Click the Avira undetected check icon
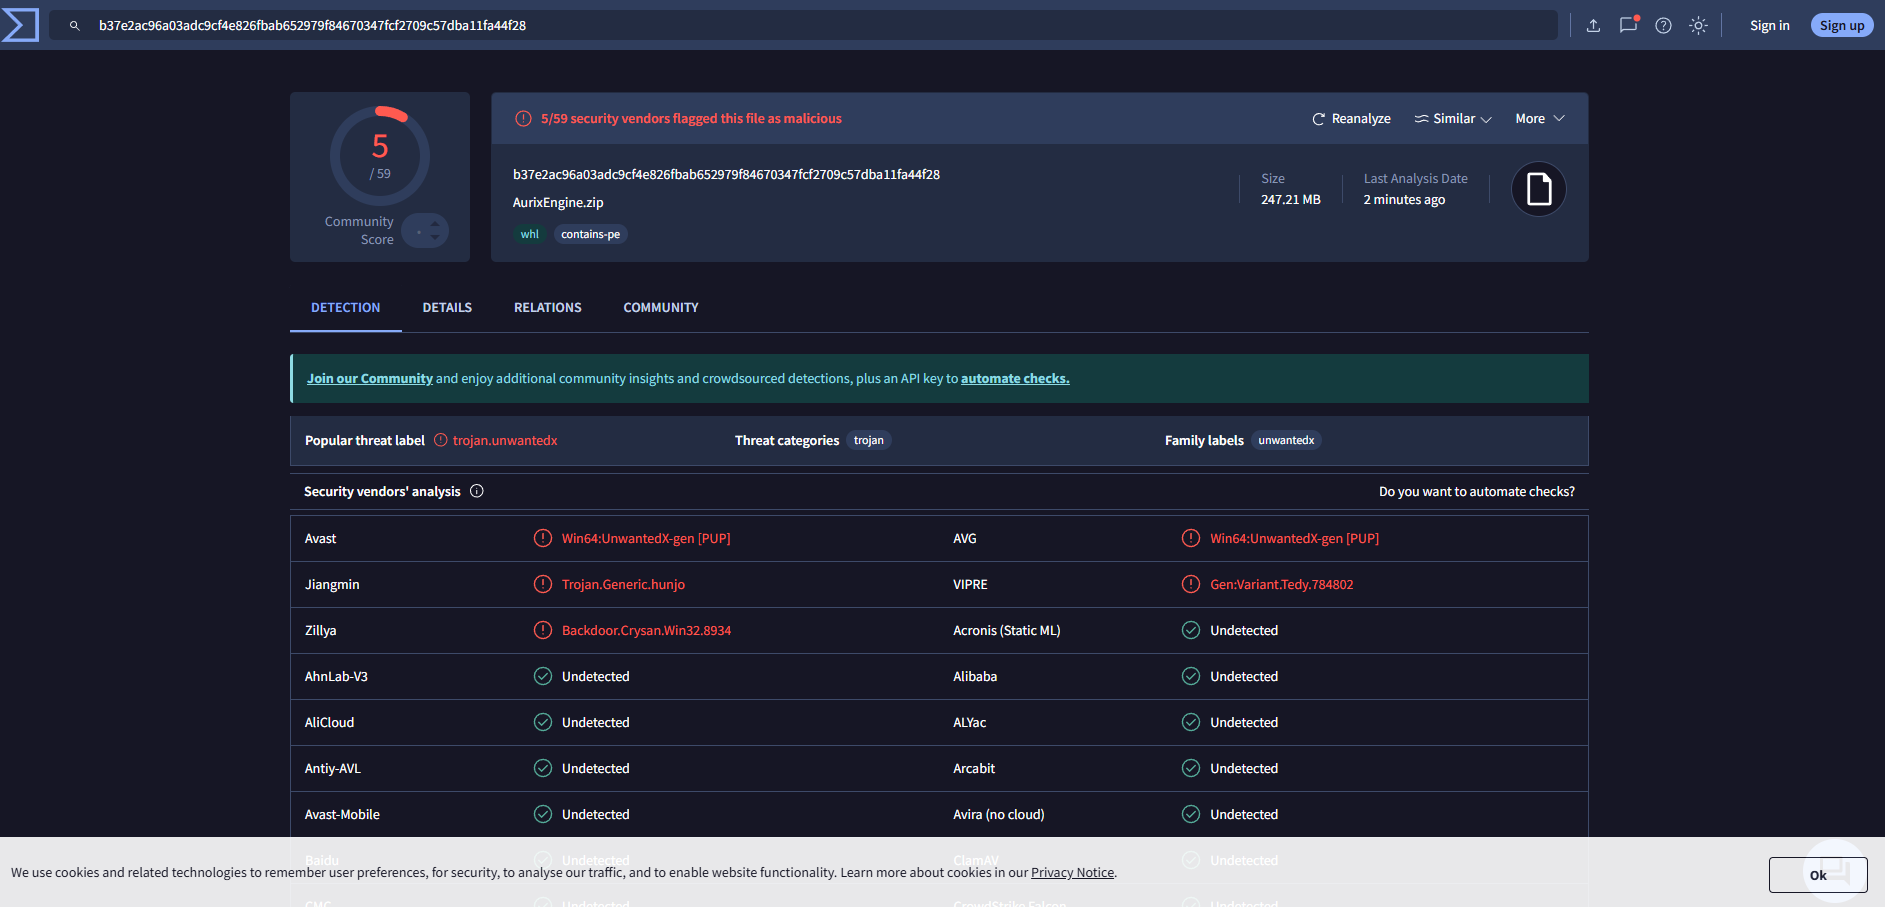 pyautogui.click(x=1191, y=814)
